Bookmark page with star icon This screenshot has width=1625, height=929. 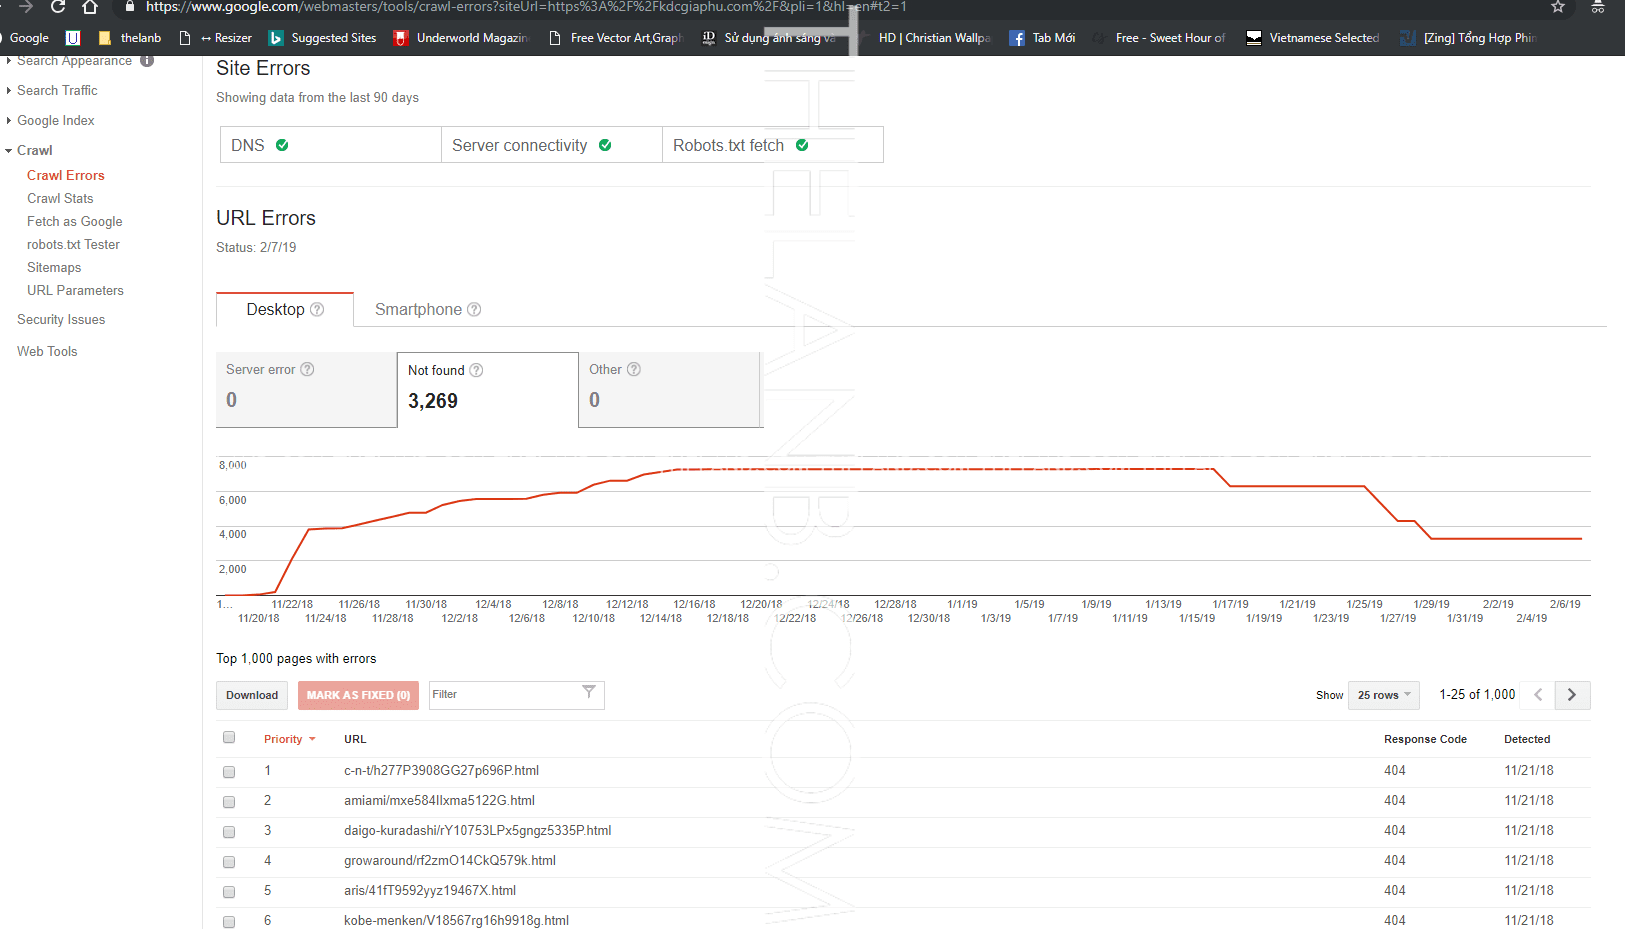point(1557,7)
